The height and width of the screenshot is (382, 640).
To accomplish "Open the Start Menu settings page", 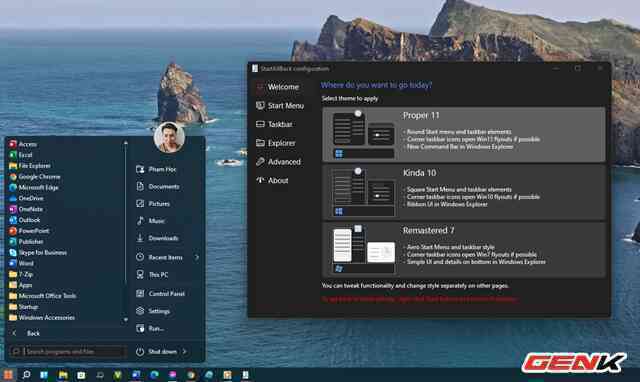I will pyautogui.click(x=280, y=106).
